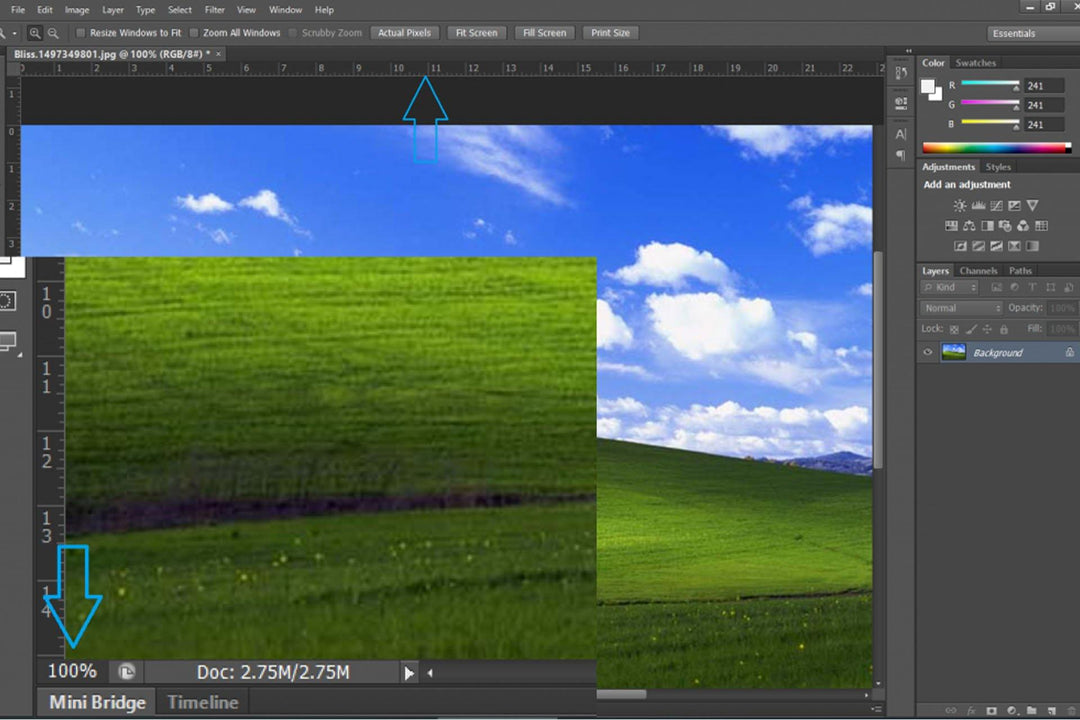Image resolution: width=1080 pixels, height=720 pixels.
Task: Toggle lock image pixels brush icon
Action: [970, 329]
